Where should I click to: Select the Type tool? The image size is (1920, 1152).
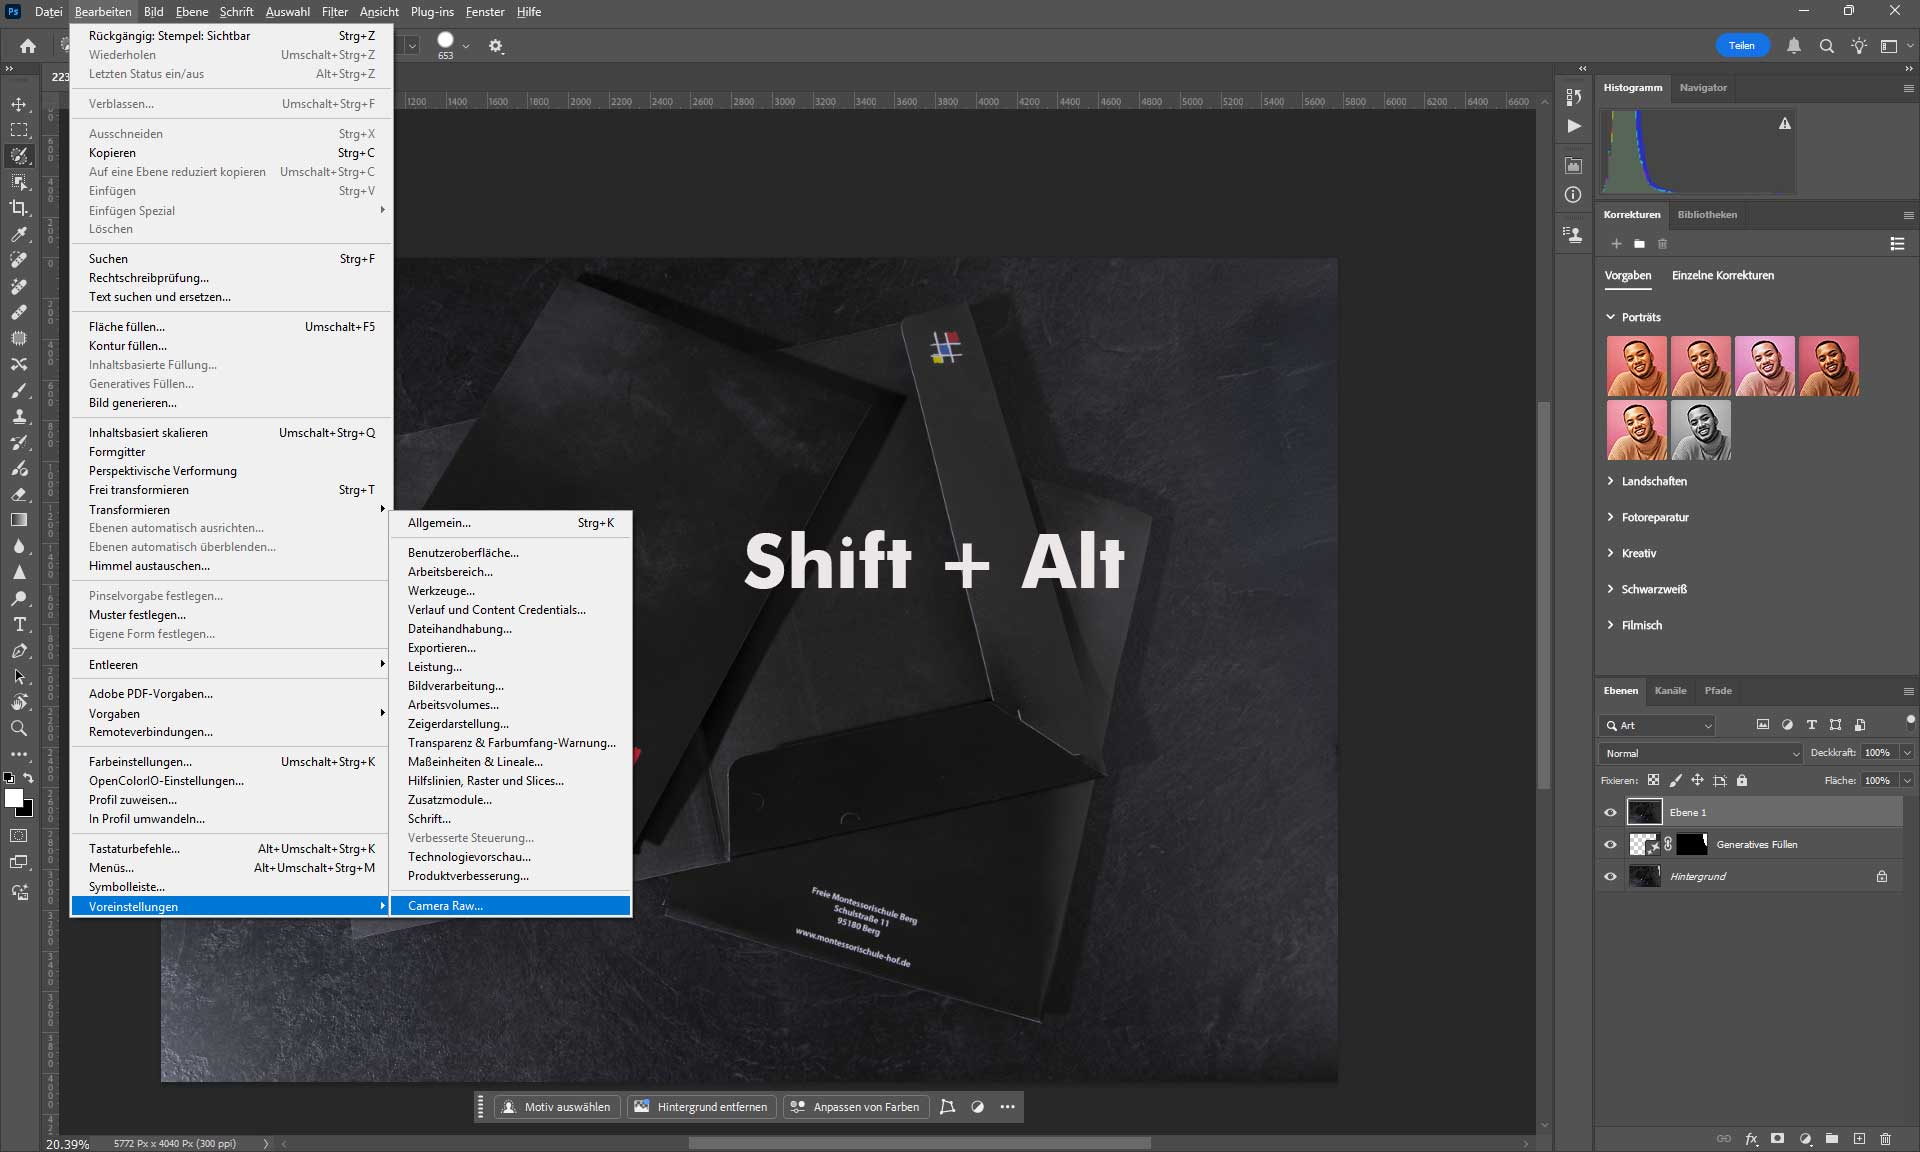(19, 624)
